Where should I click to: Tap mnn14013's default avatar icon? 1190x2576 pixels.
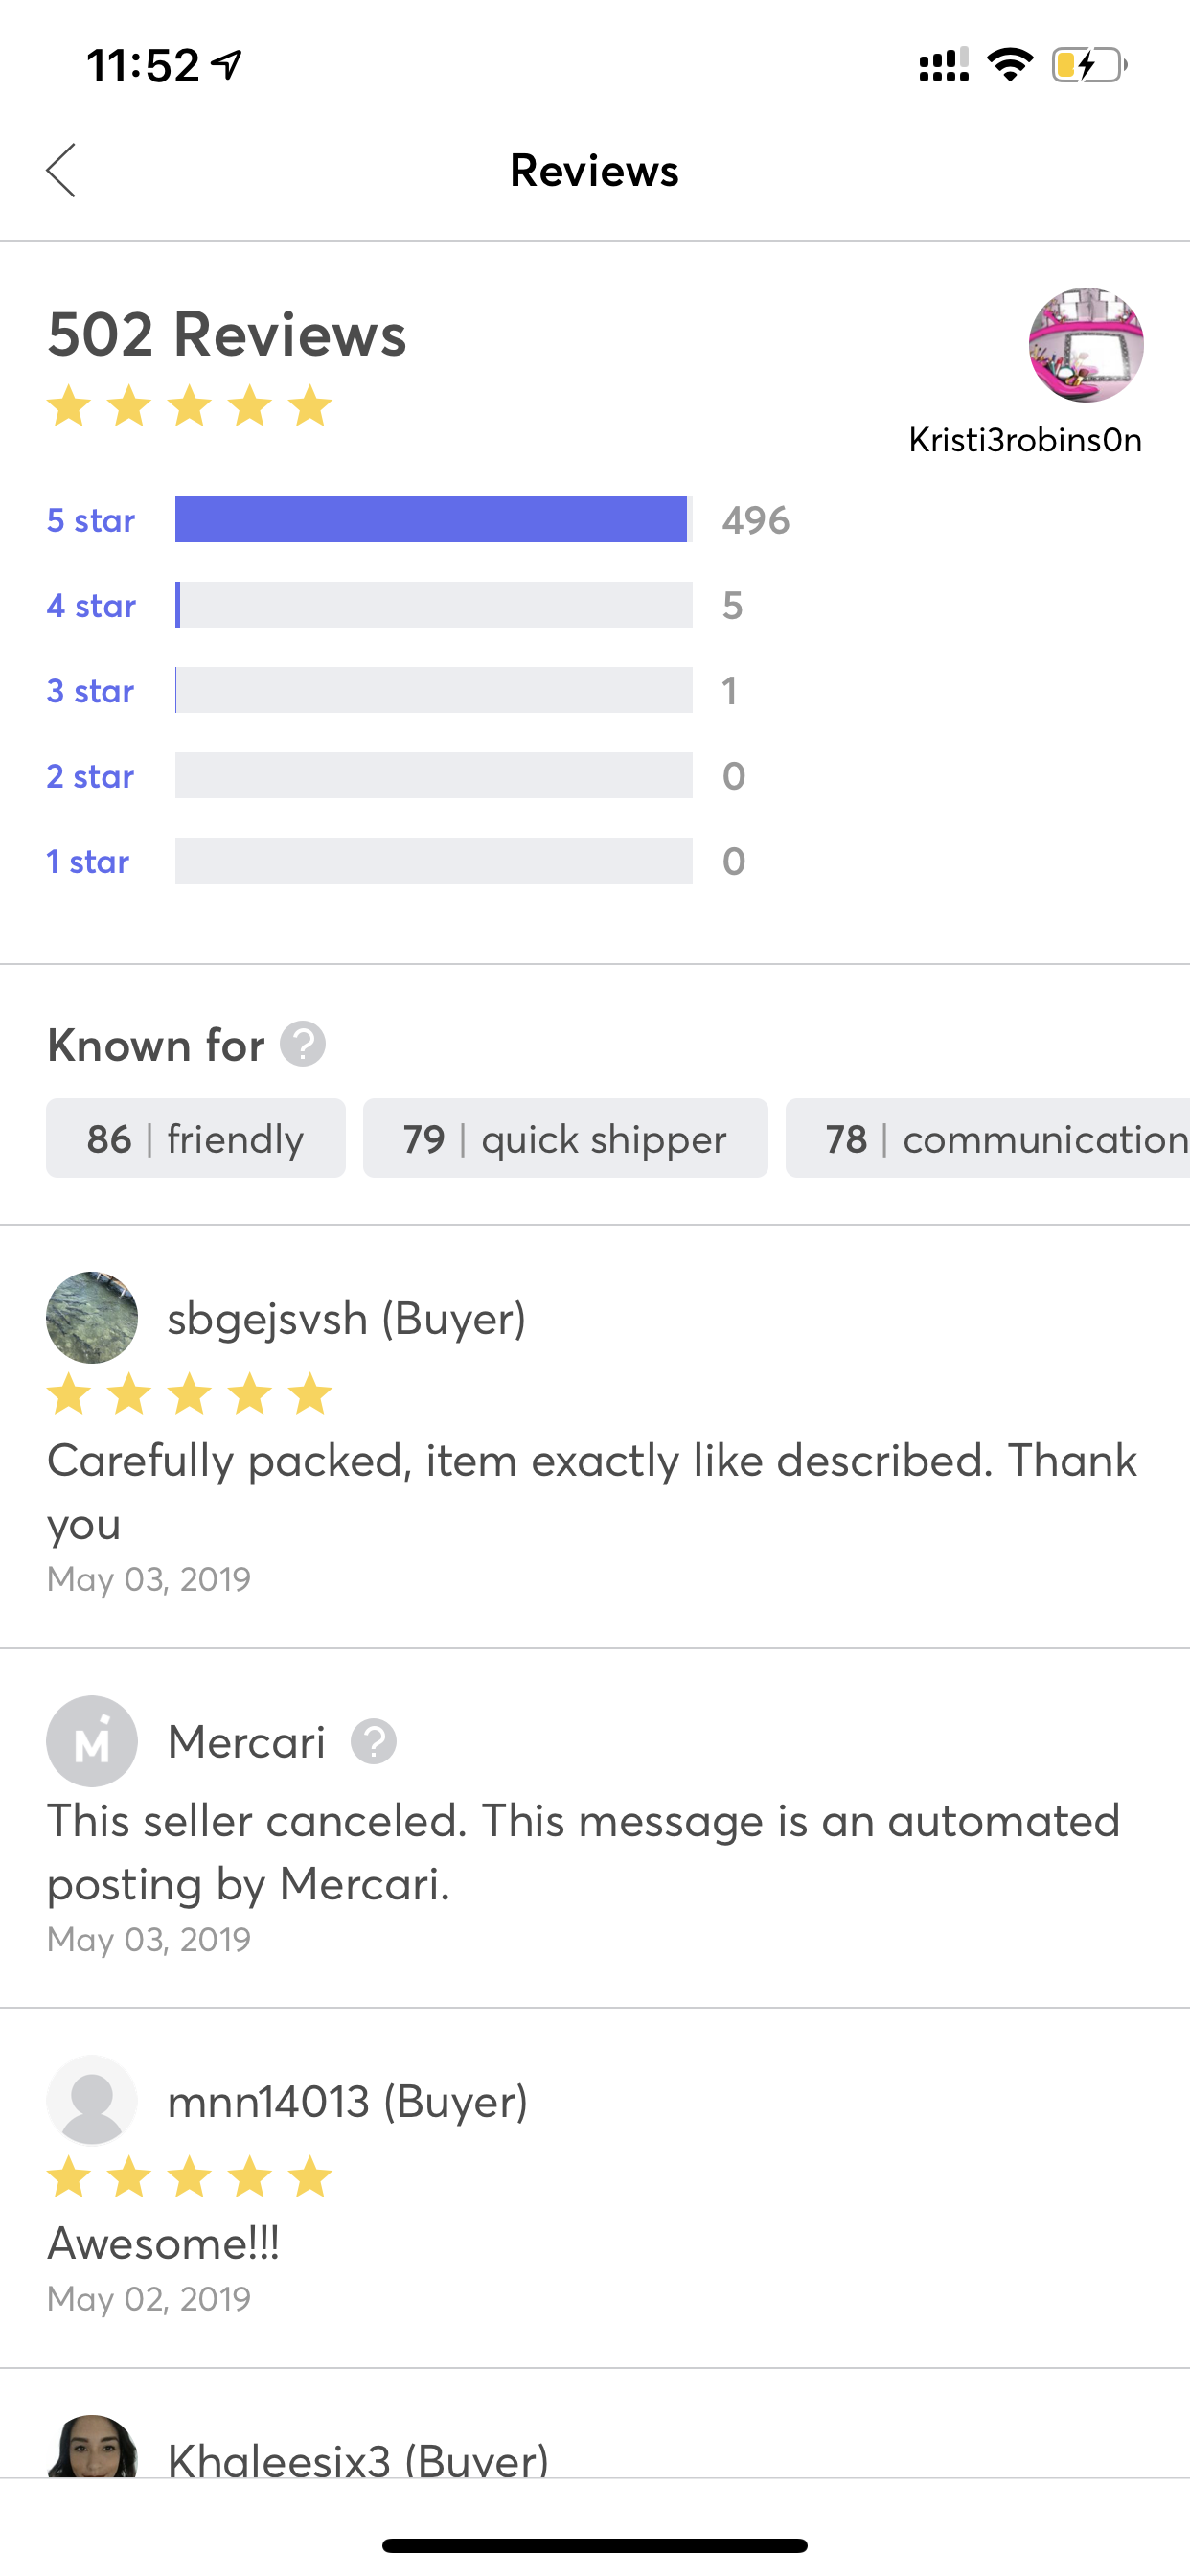pyautogui.click(x=92, y=2100)
